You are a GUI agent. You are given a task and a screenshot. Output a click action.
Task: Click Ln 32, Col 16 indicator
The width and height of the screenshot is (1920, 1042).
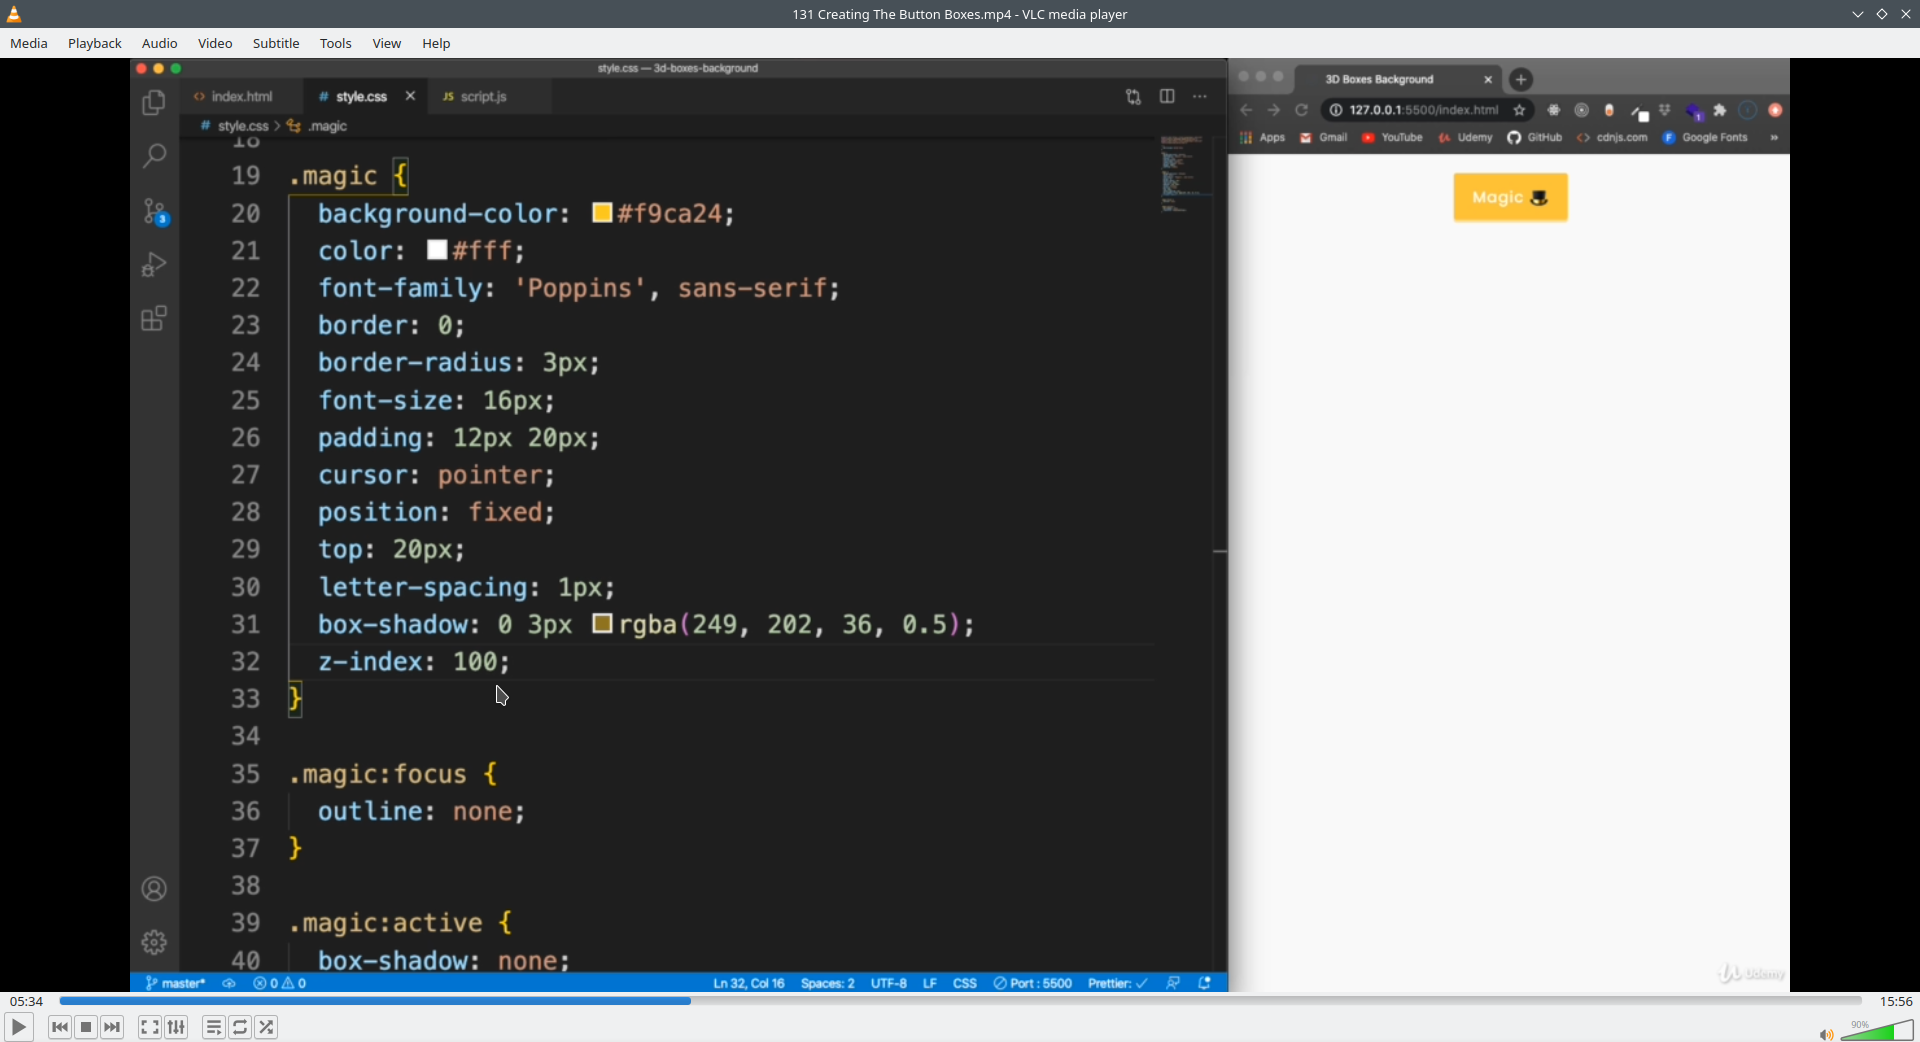pos(749,983)
